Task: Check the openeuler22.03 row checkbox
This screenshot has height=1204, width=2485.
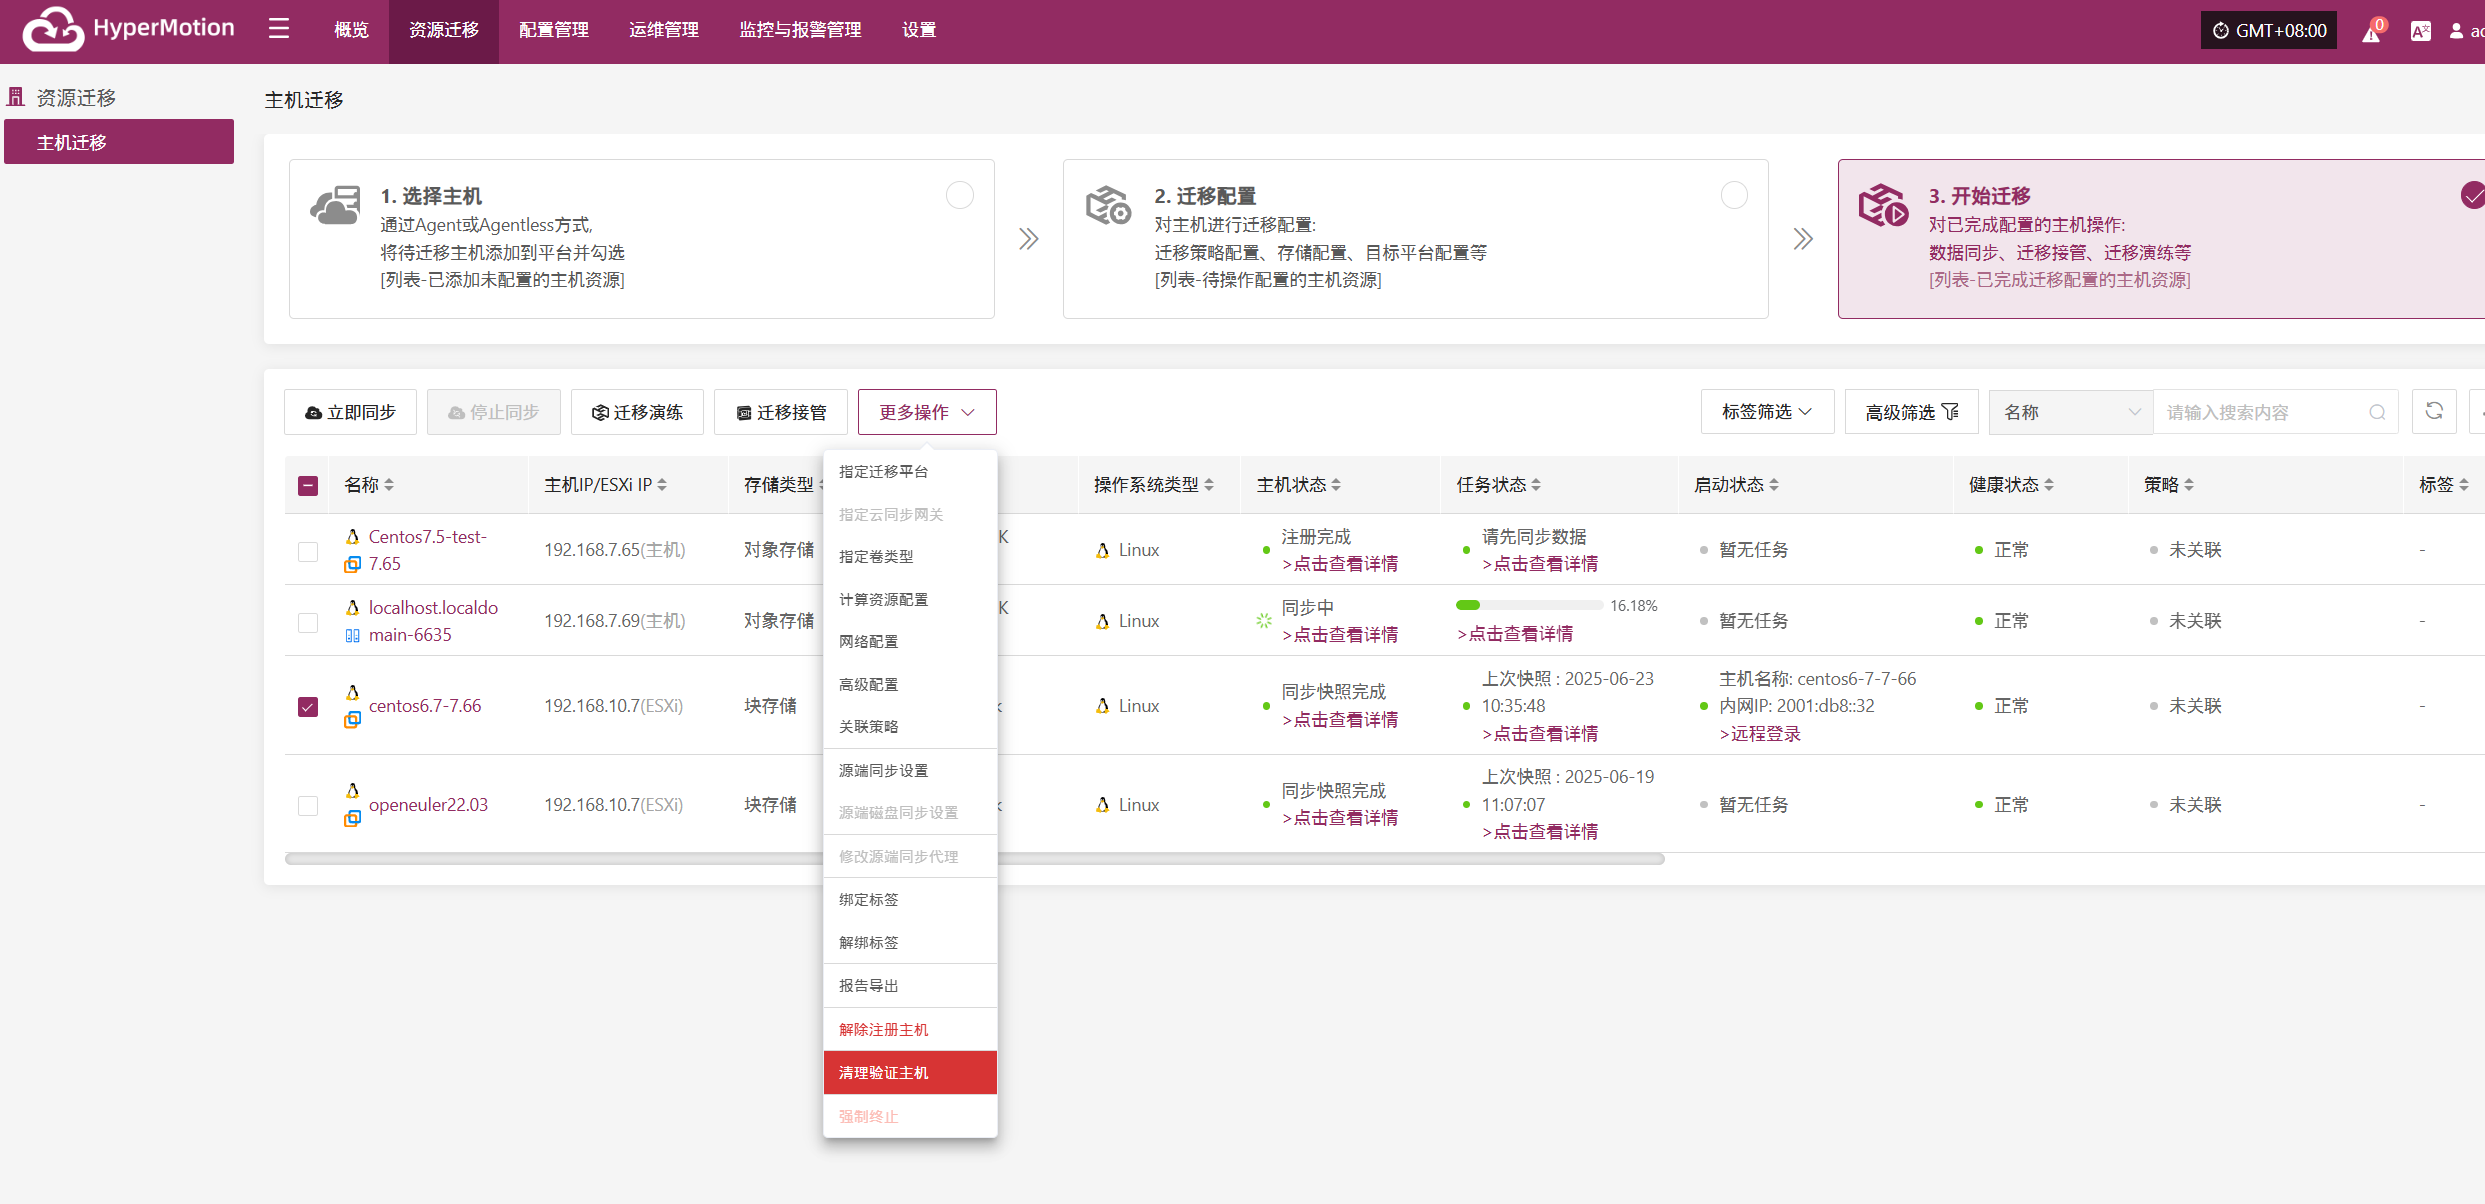Action: coord(308,806)
